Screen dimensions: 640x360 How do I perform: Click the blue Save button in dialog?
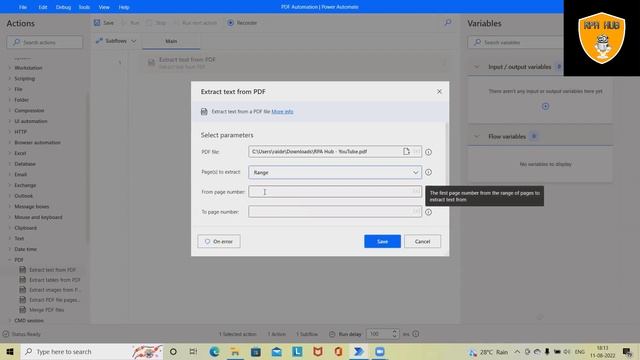click(382, 241)
